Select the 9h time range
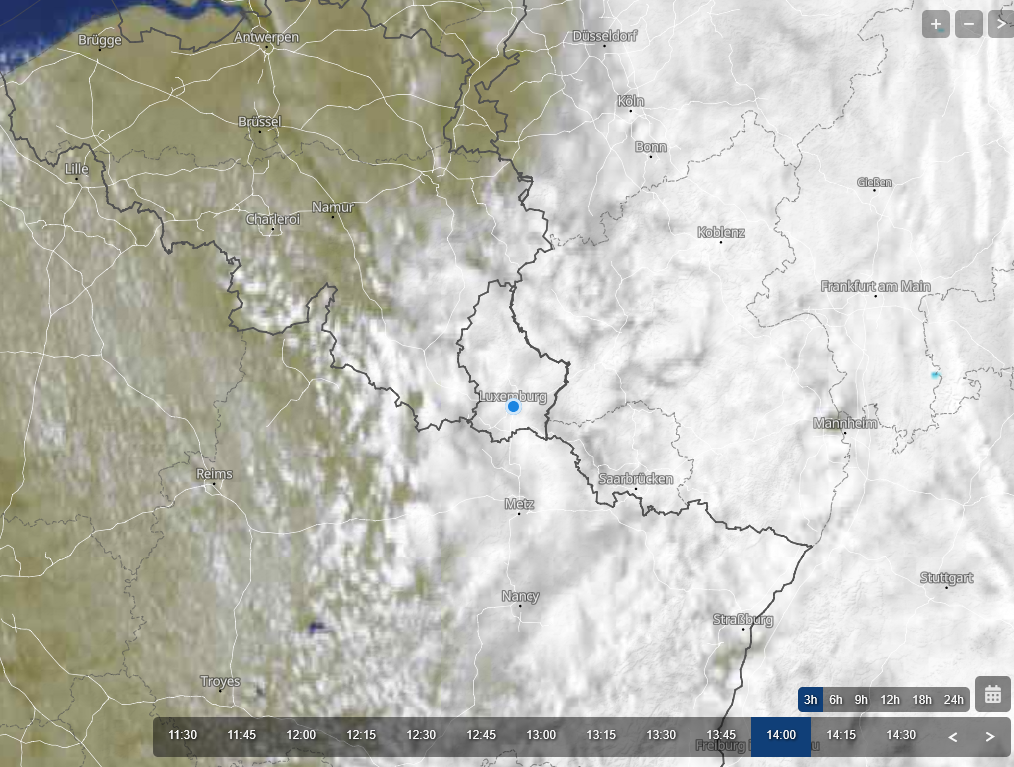The image size is (1014, 767). (861, 699)
